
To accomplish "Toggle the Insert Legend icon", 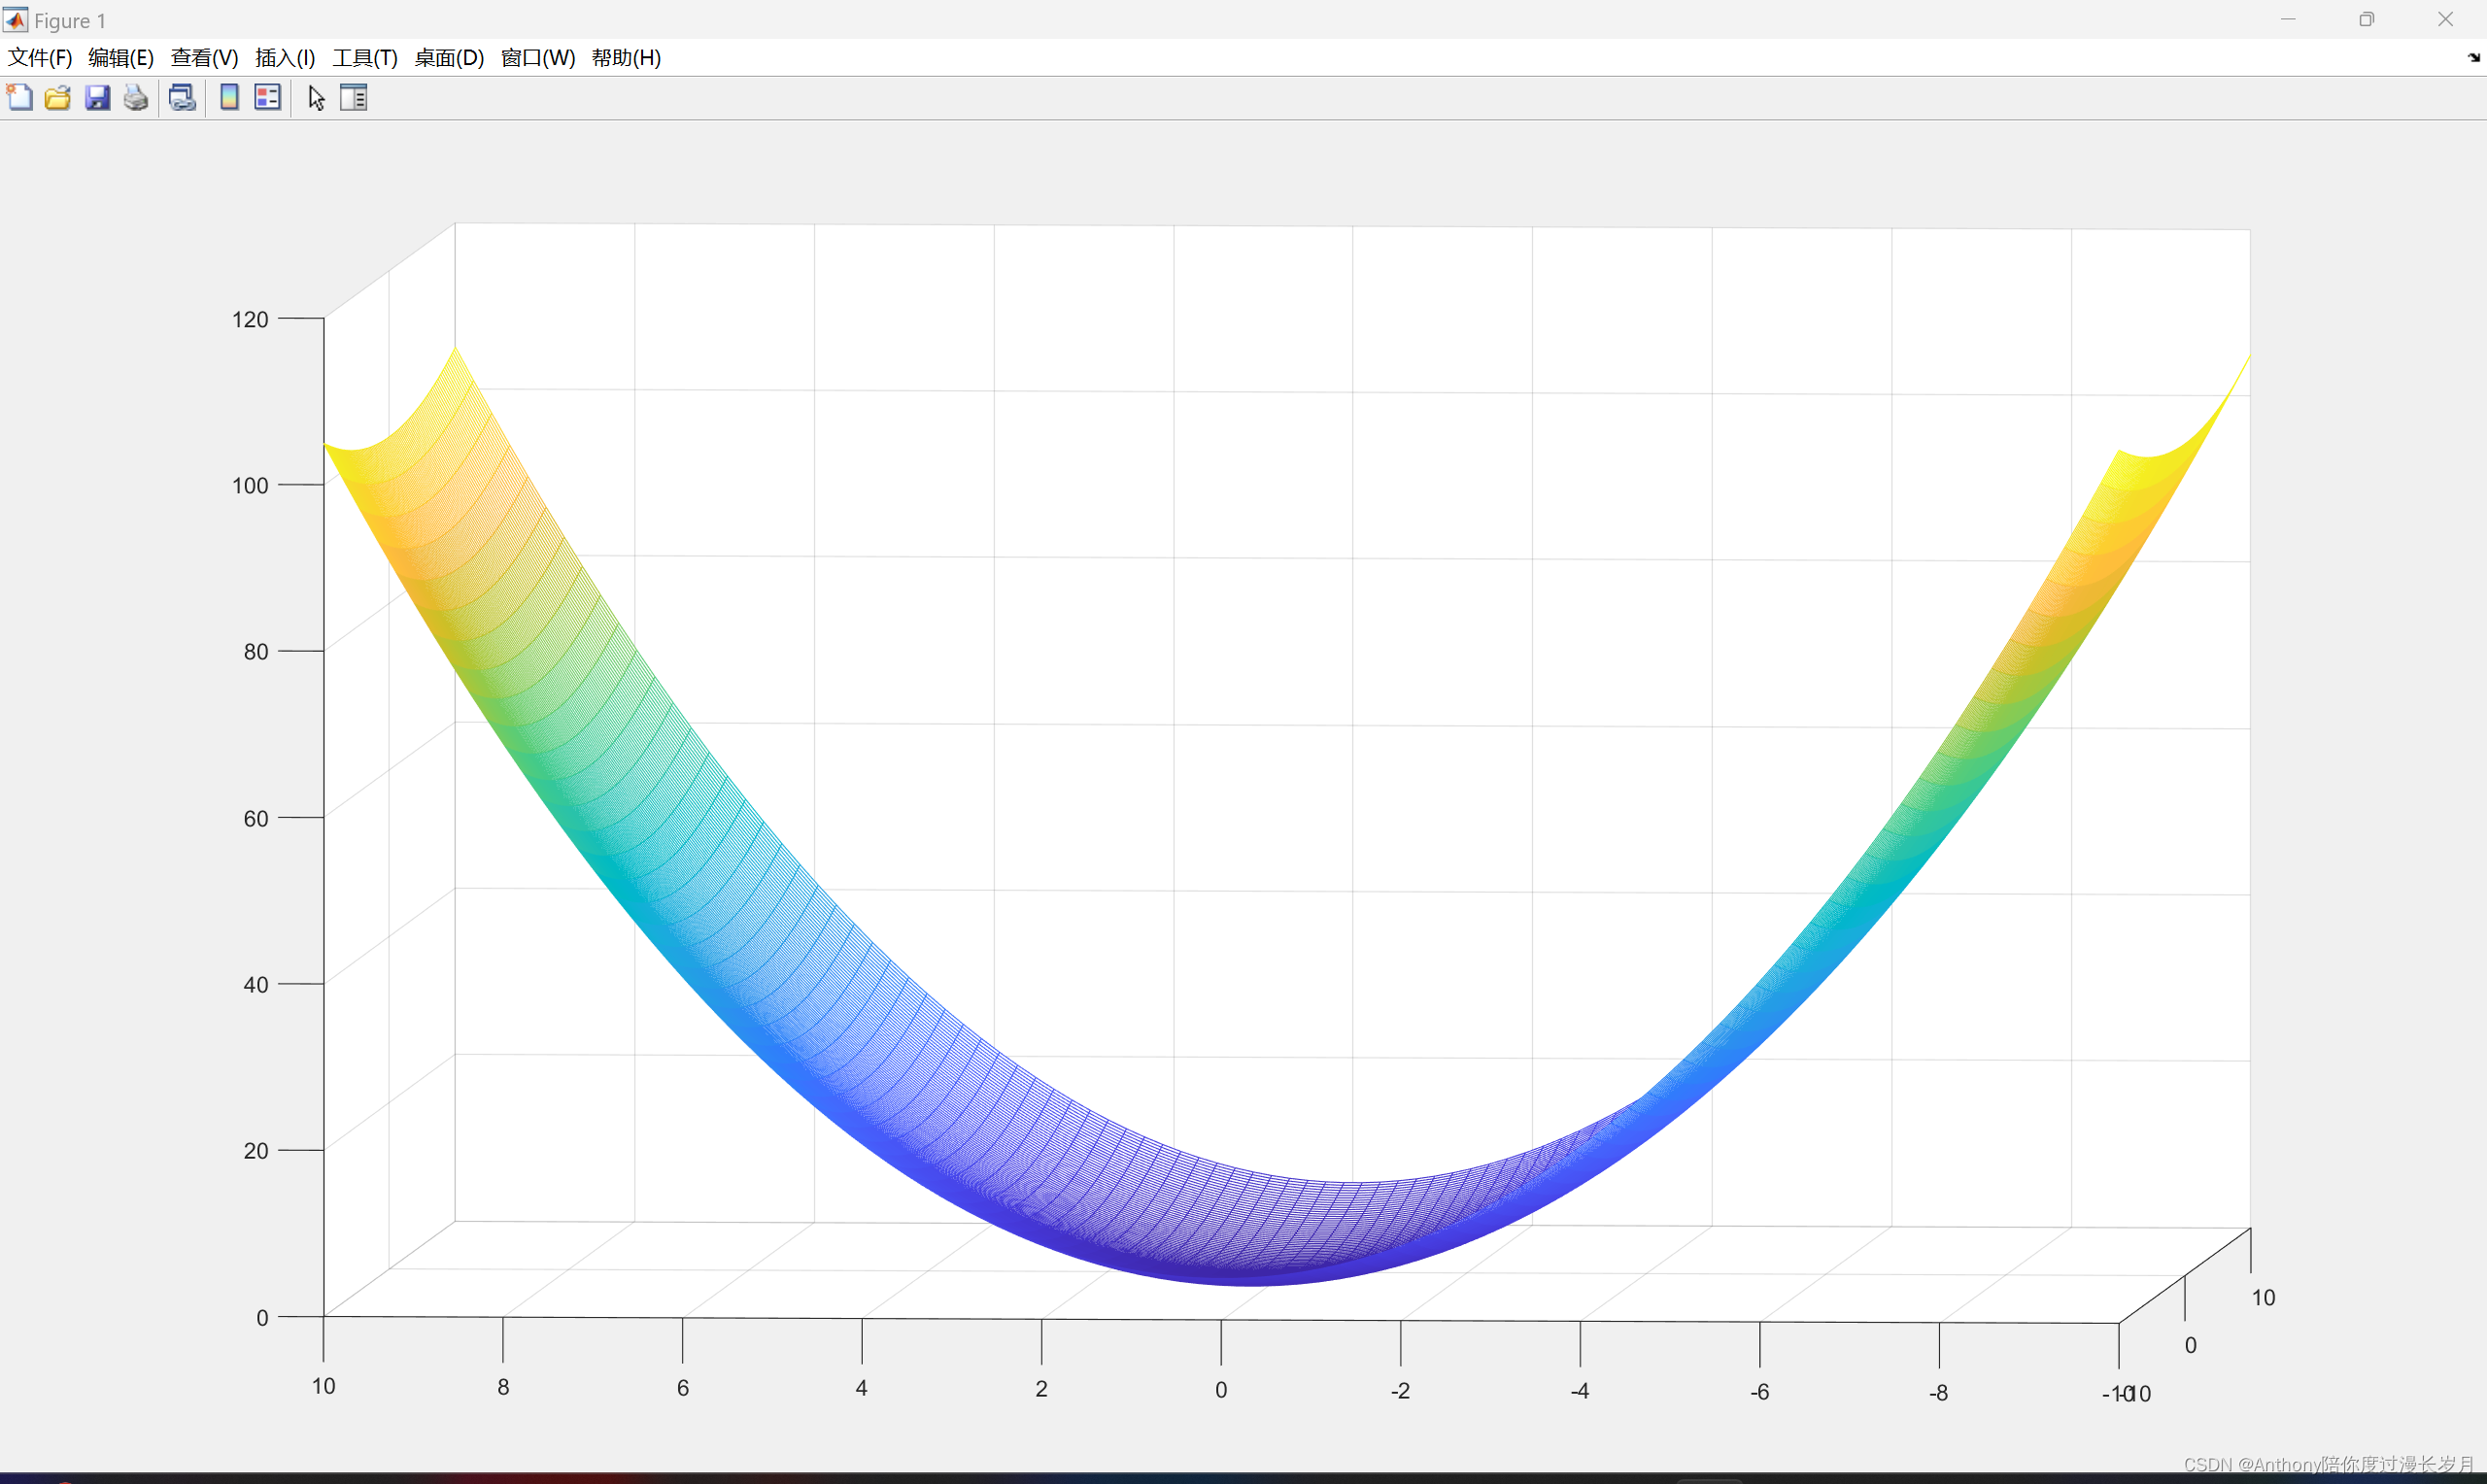I will 268,98.
